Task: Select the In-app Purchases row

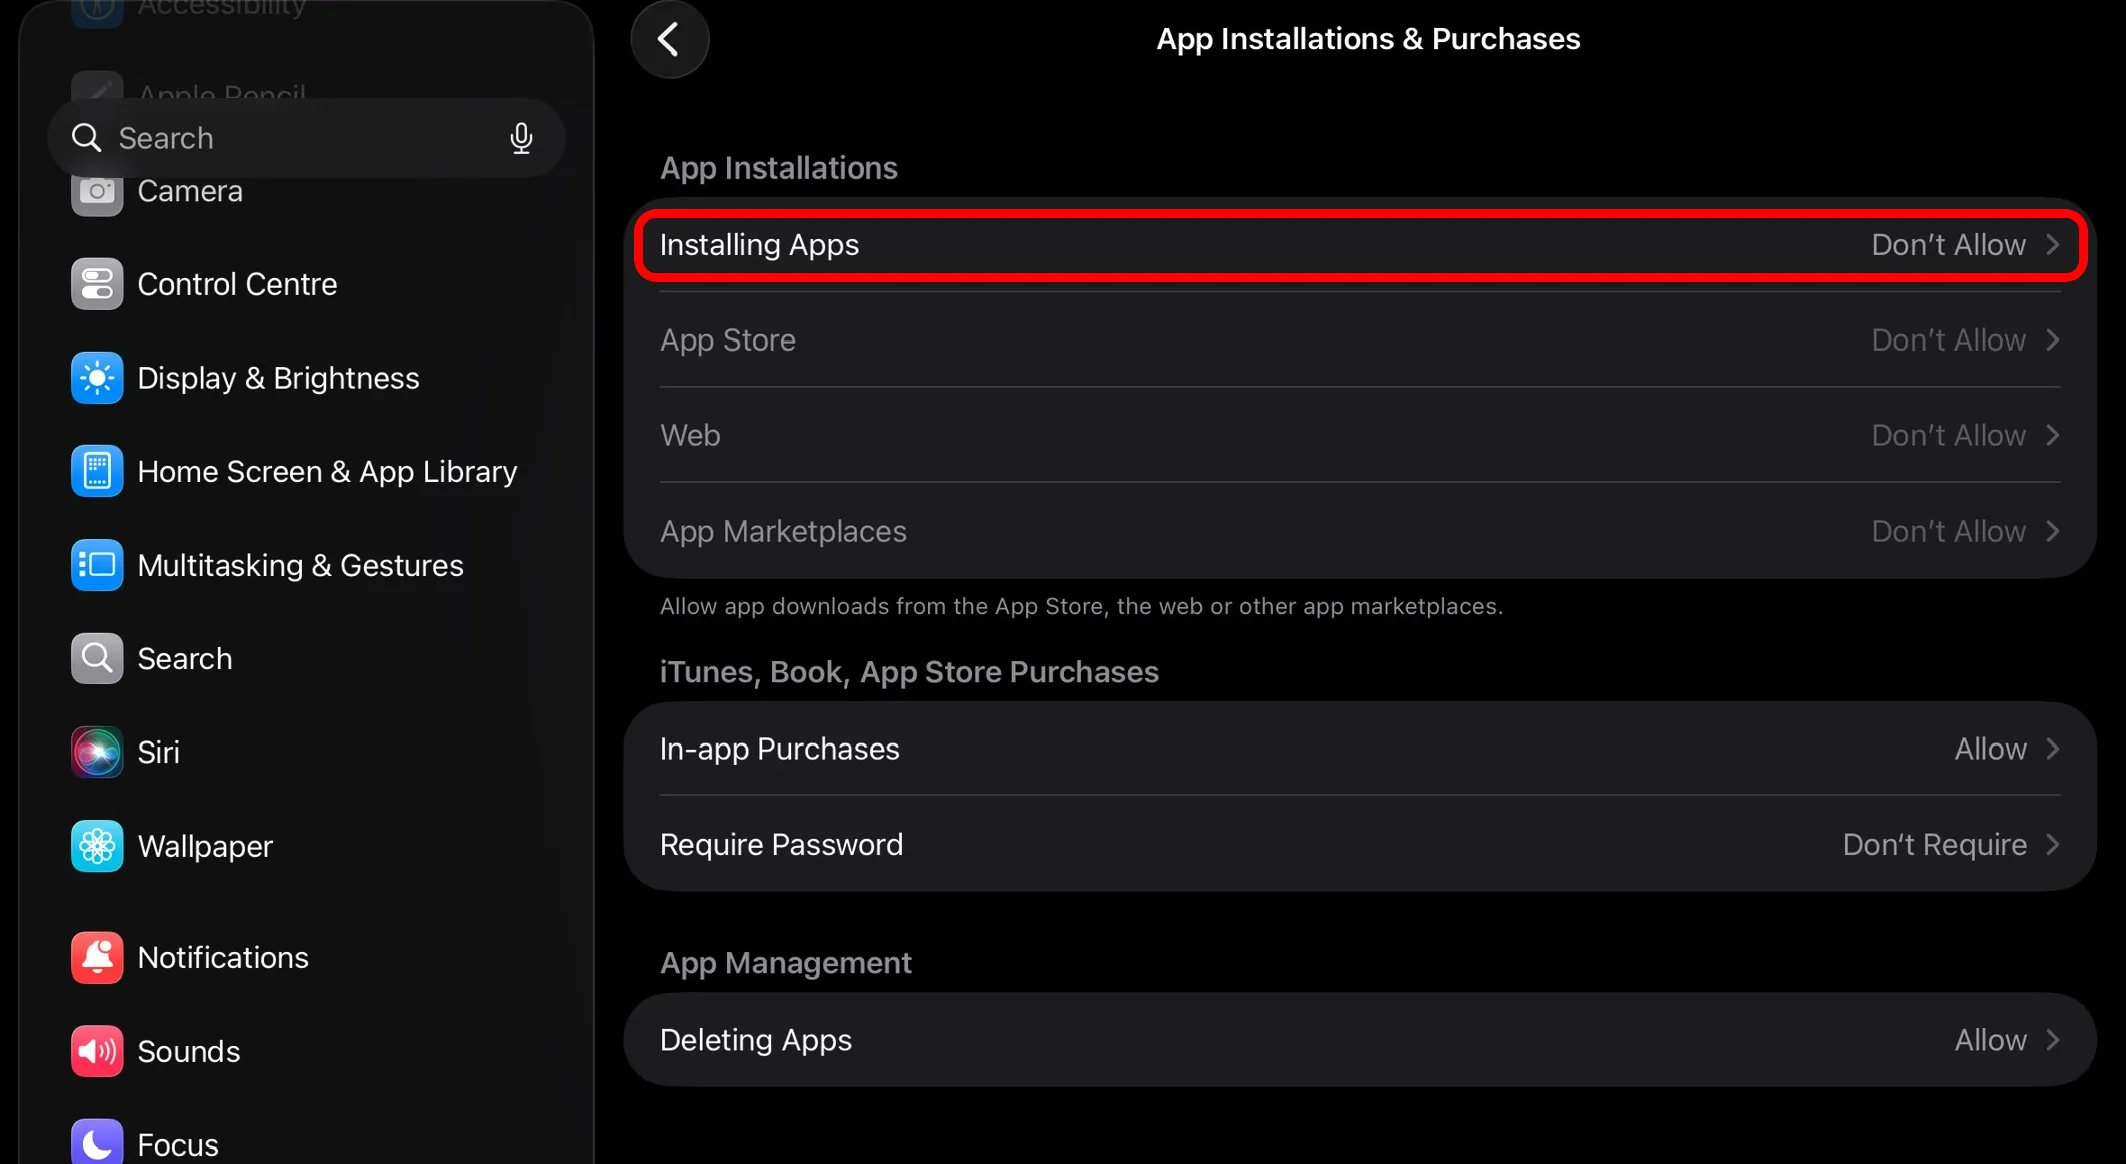Action: (1360, 749)
